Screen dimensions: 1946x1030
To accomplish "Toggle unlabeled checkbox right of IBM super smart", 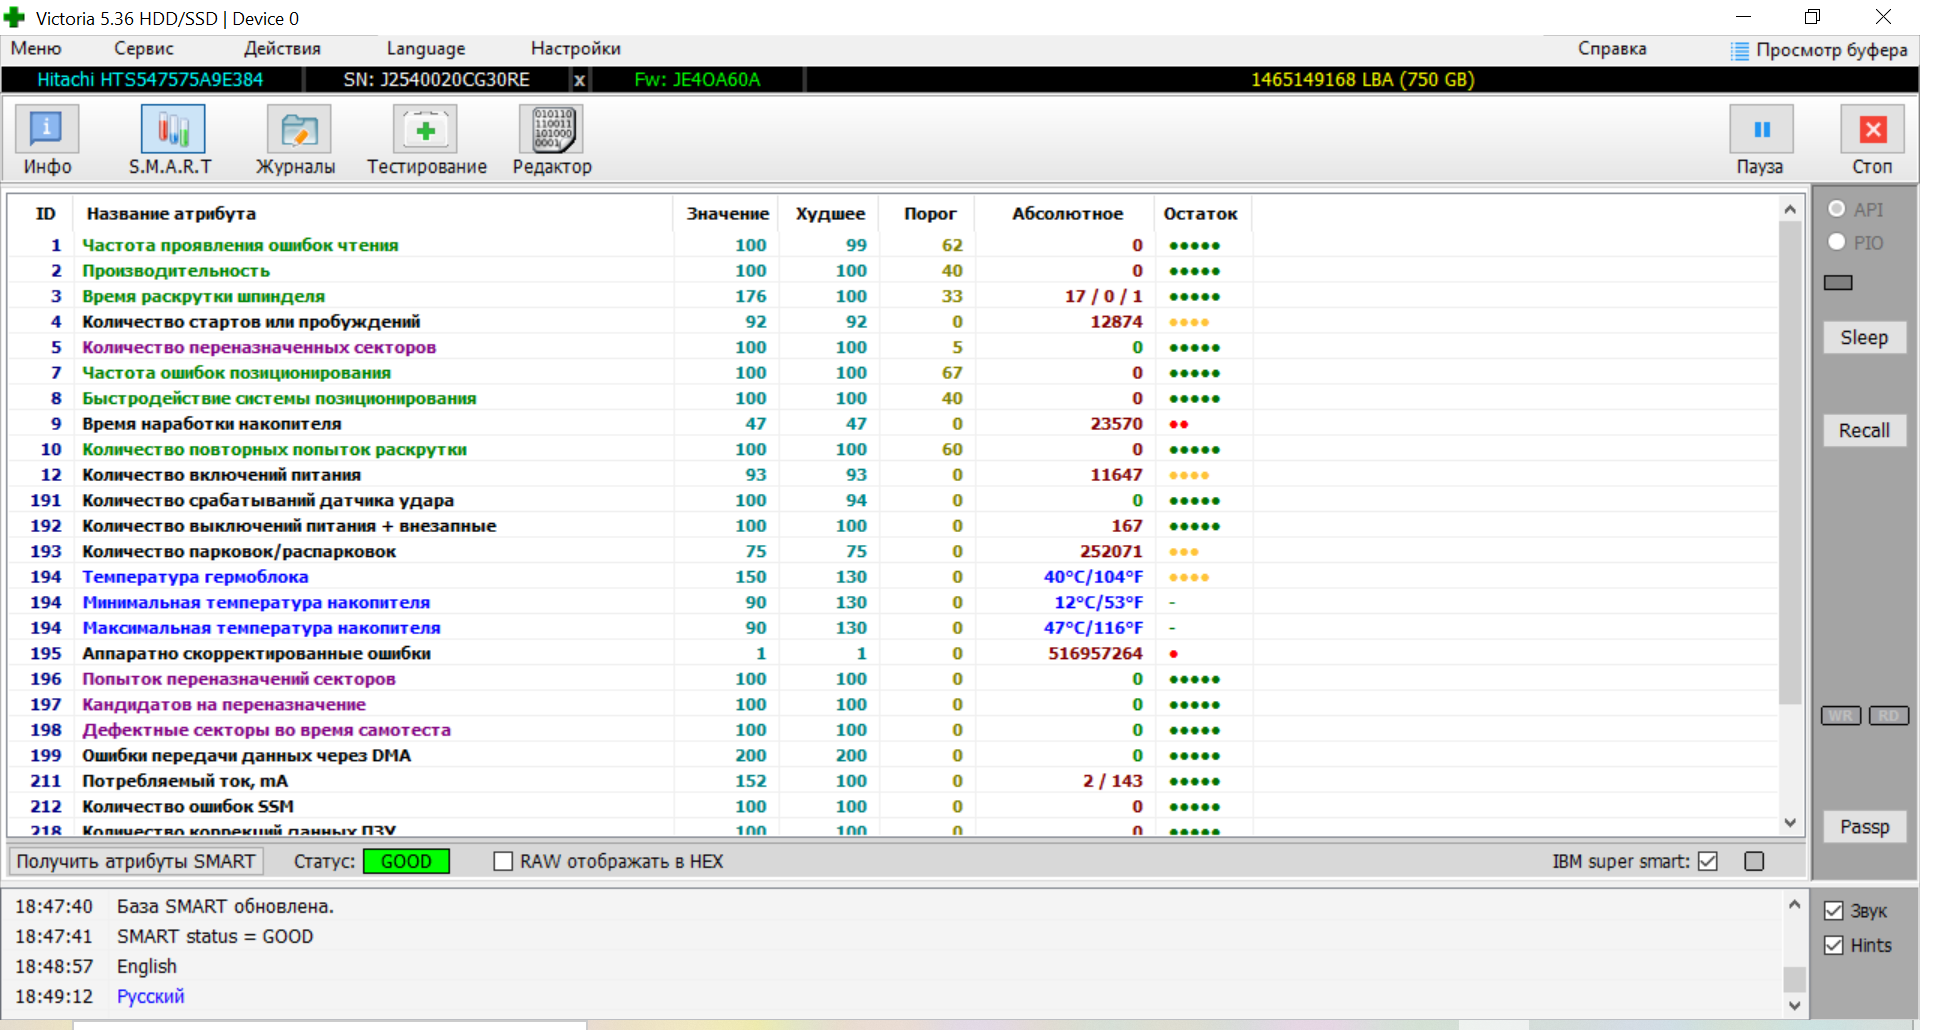I will point(1754,861).
